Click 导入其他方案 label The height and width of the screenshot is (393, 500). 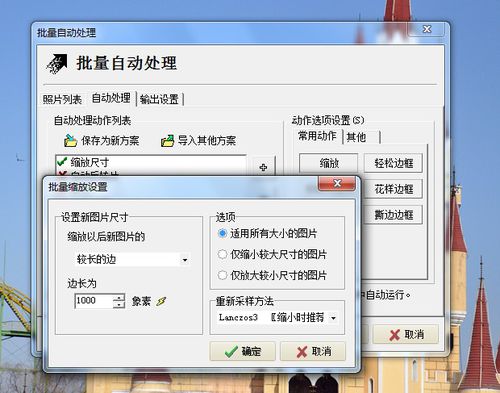click(x=207, y=140)
